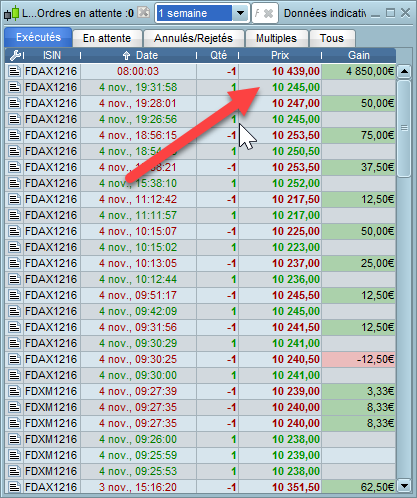Open order details icon for 10:15:02 row
This screenshot has height=498, width=417.
click(14, 247)
